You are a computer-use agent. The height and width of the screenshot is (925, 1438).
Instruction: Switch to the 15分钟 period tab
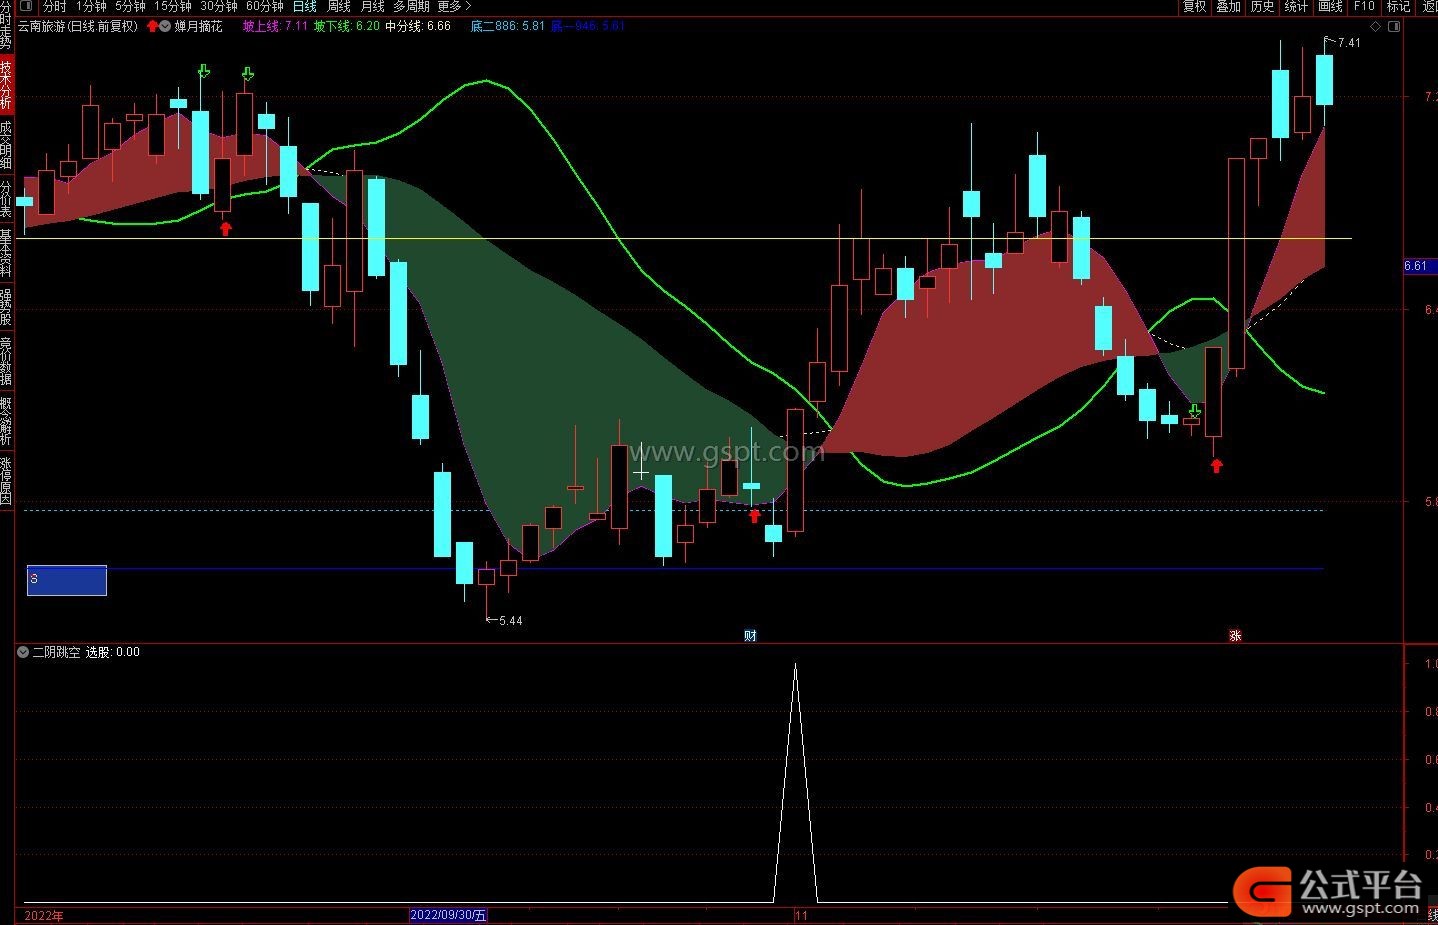coord(172,6)
